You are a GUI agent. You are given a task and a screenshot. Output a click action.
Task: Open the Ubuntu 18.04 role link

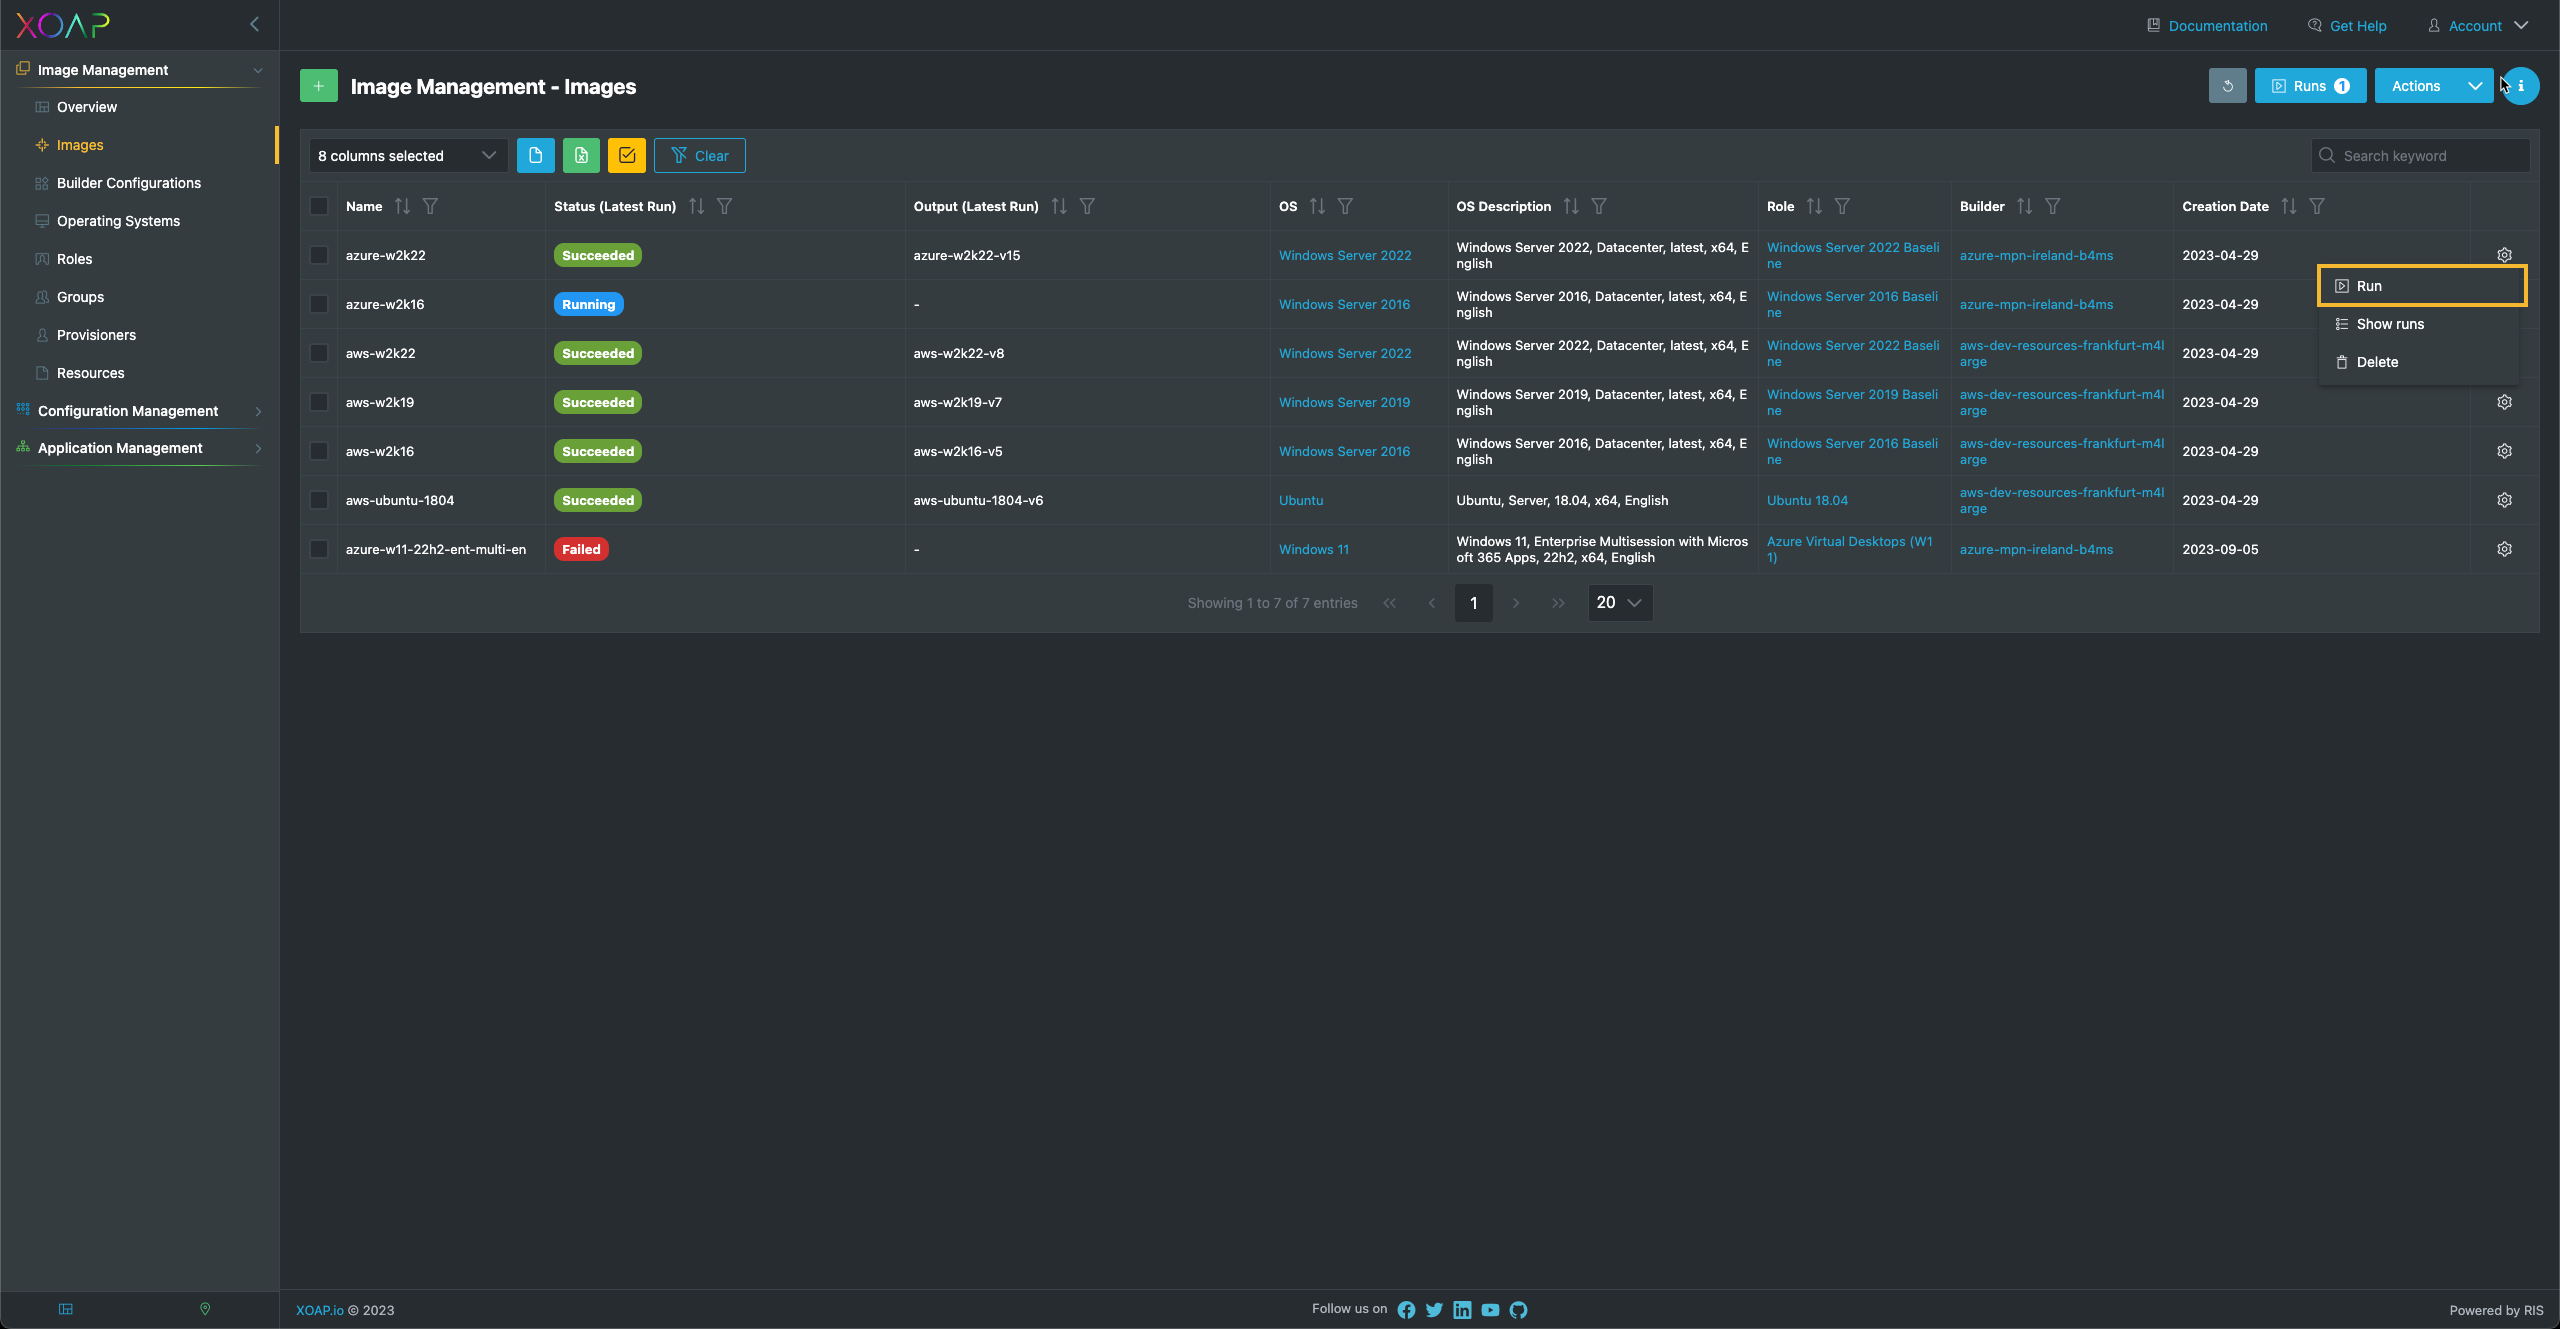1807,500
